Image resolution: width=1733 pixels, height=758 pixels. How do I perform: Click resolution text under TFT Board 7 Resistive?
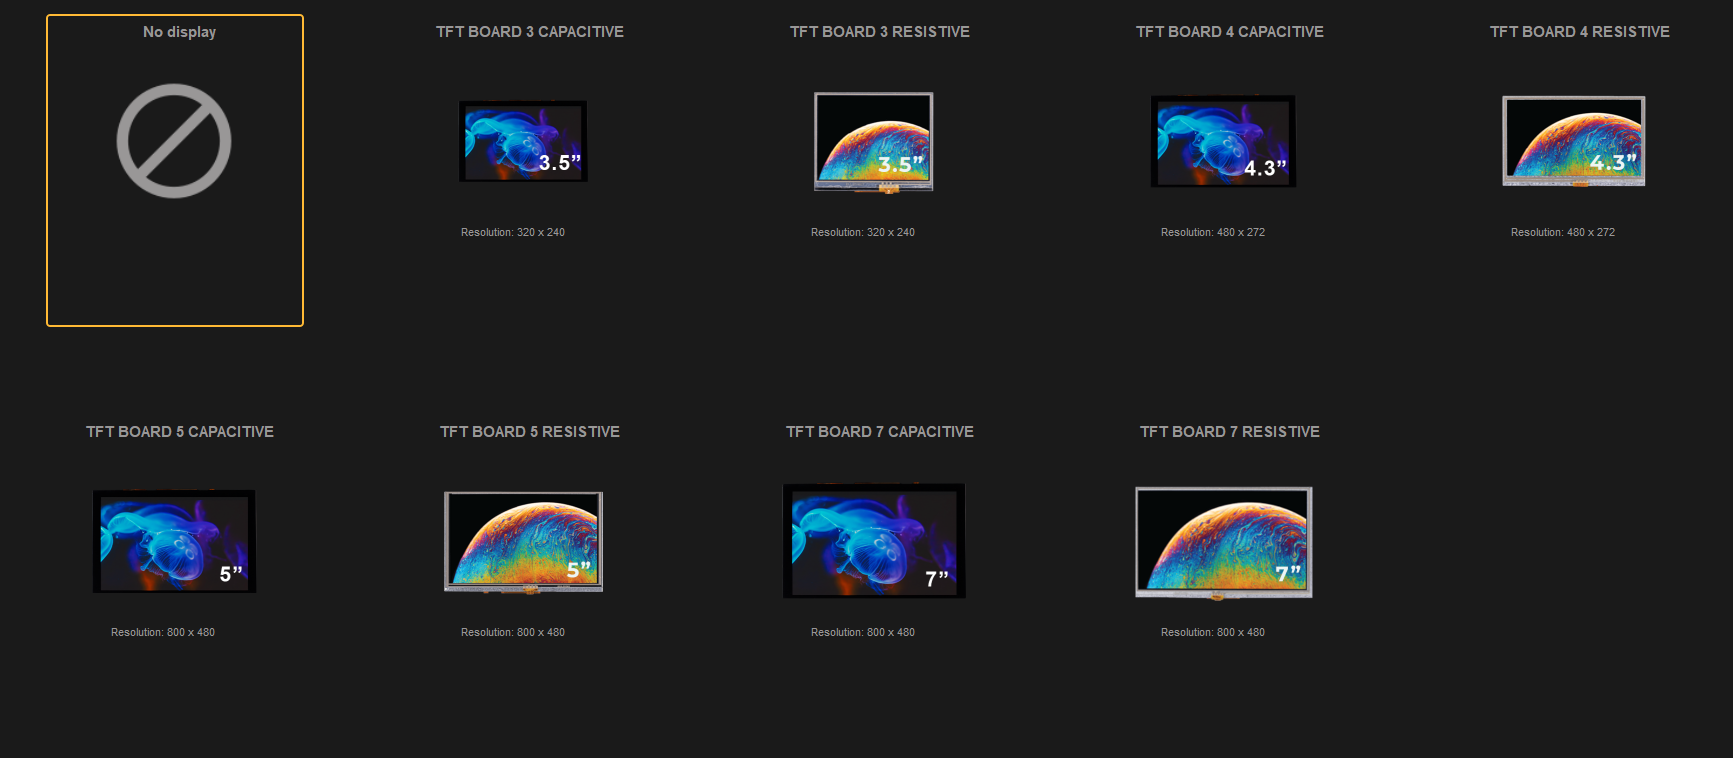pos(1213,632)
